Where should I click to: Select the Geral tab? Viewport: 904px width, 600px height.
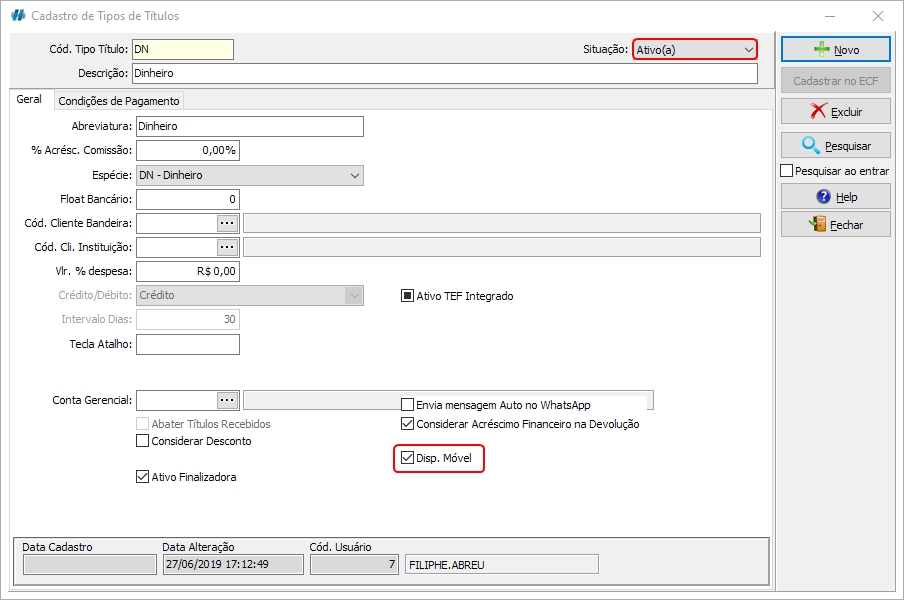29,100
